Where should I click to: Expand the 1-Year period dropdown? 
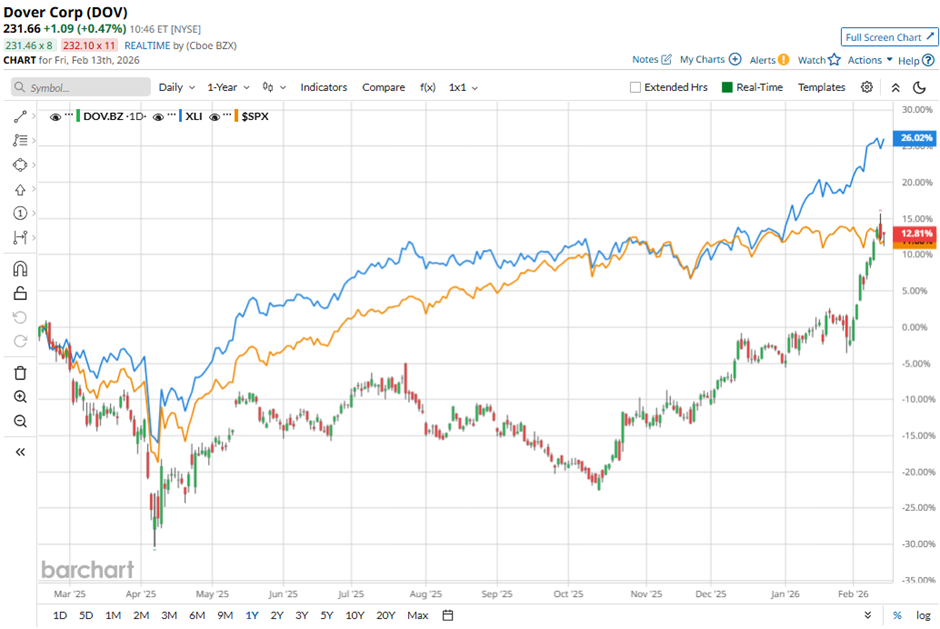(x=229, y=88)
